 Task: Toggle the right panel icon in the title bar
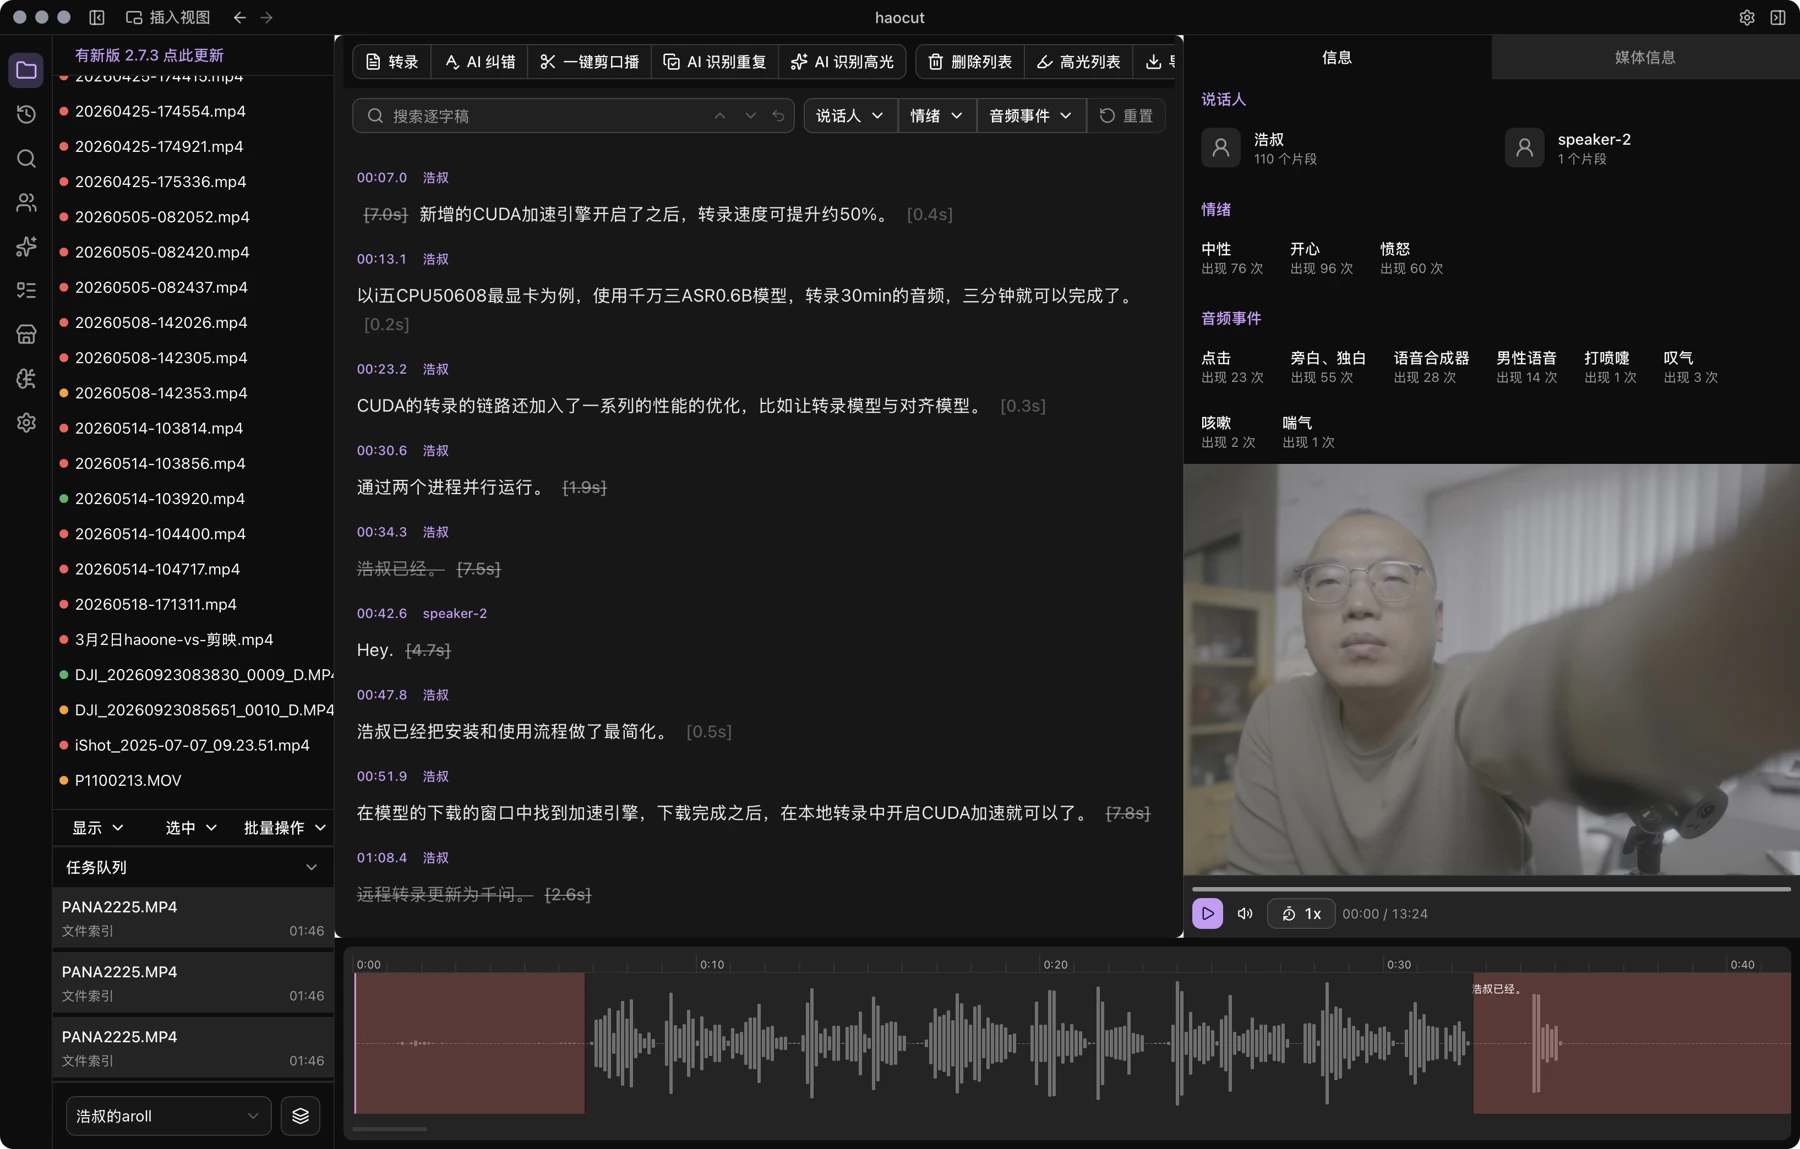click(1777, 17)
